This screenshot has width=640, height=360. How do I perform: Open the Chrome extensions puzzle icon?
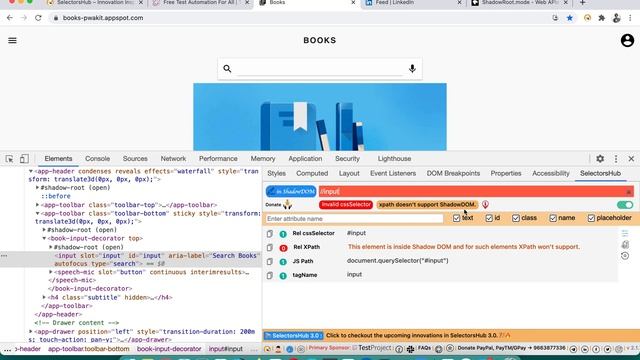coord(602,18)
